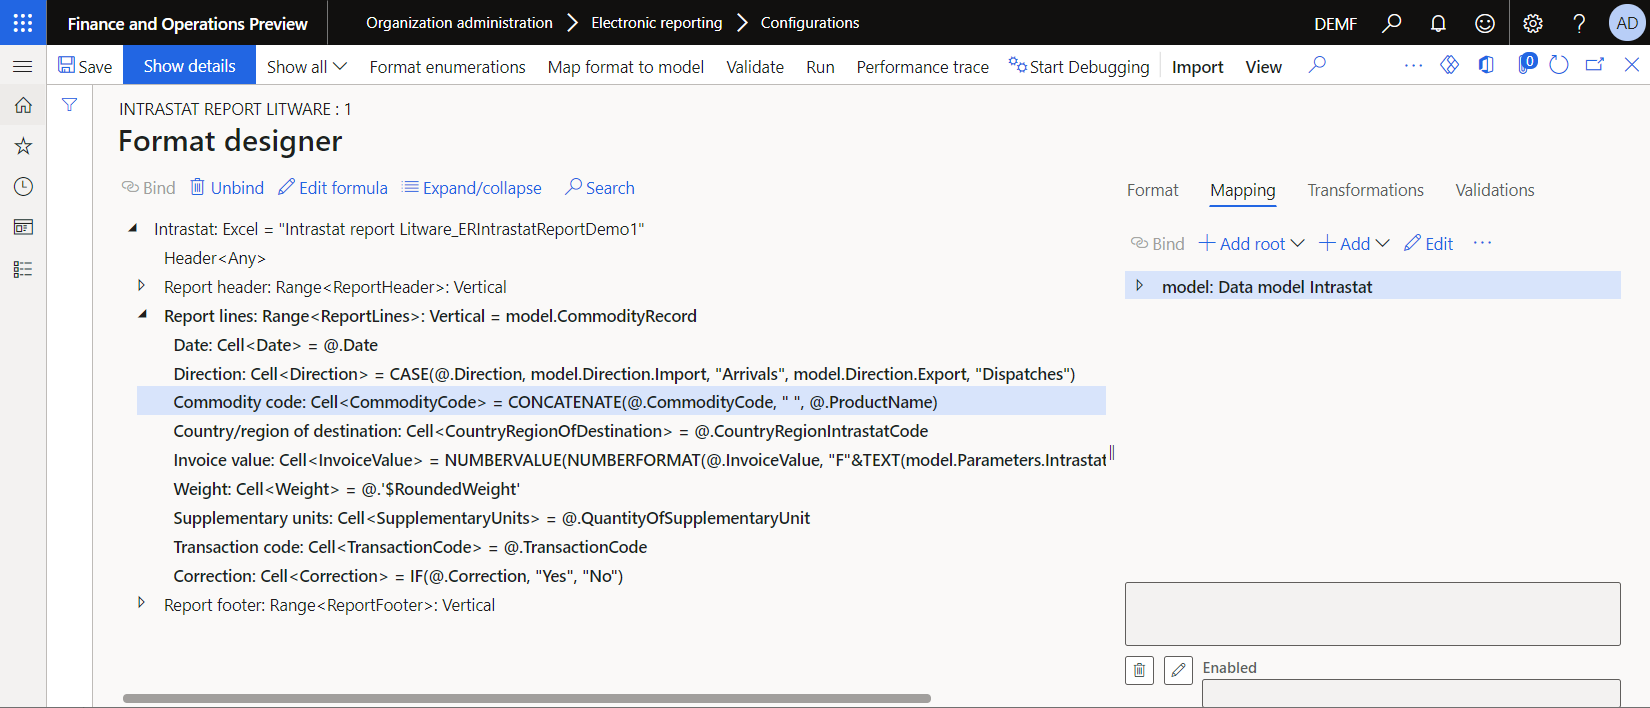Click Map format to model
This screenshot has height=708, width=1650.
tap(625, 66)
